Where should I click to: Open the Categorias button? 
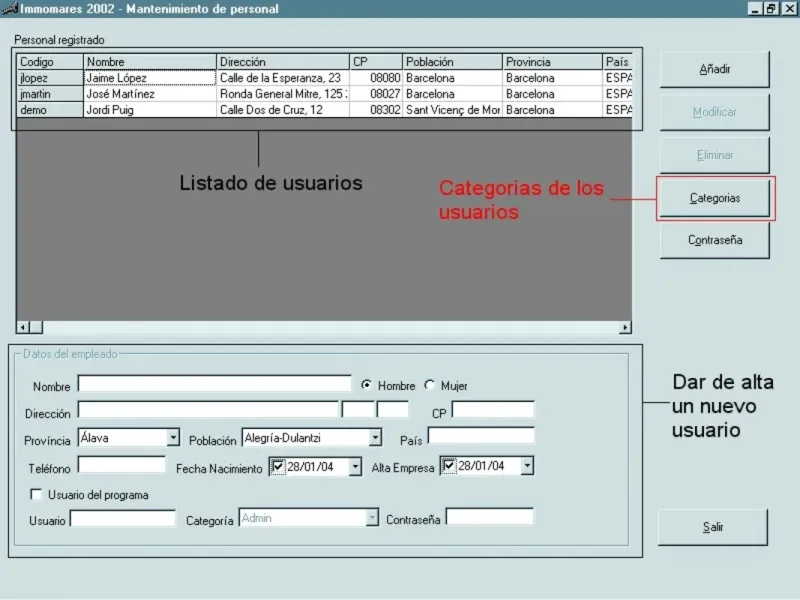pos(714,198)
